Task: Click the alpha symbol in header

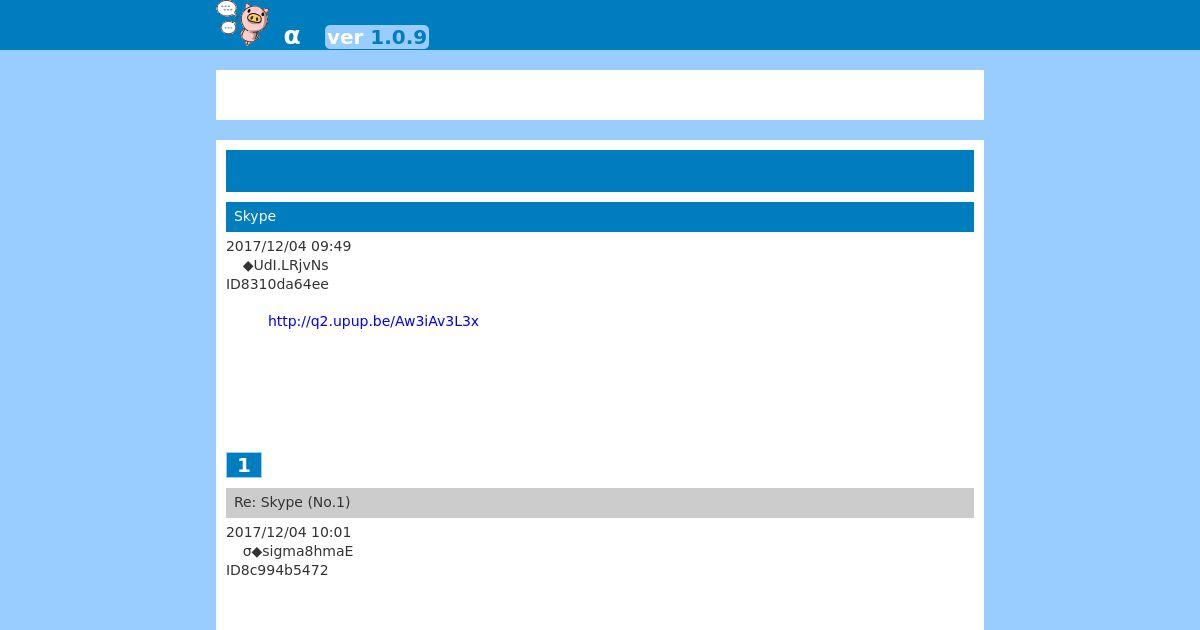Action: coord(292,37)
